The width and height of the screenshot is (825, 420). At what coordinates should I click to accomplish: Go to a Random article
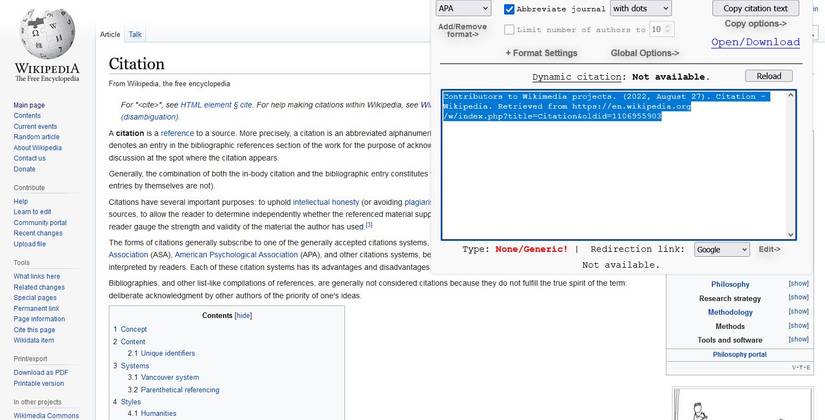coord(36,137)
